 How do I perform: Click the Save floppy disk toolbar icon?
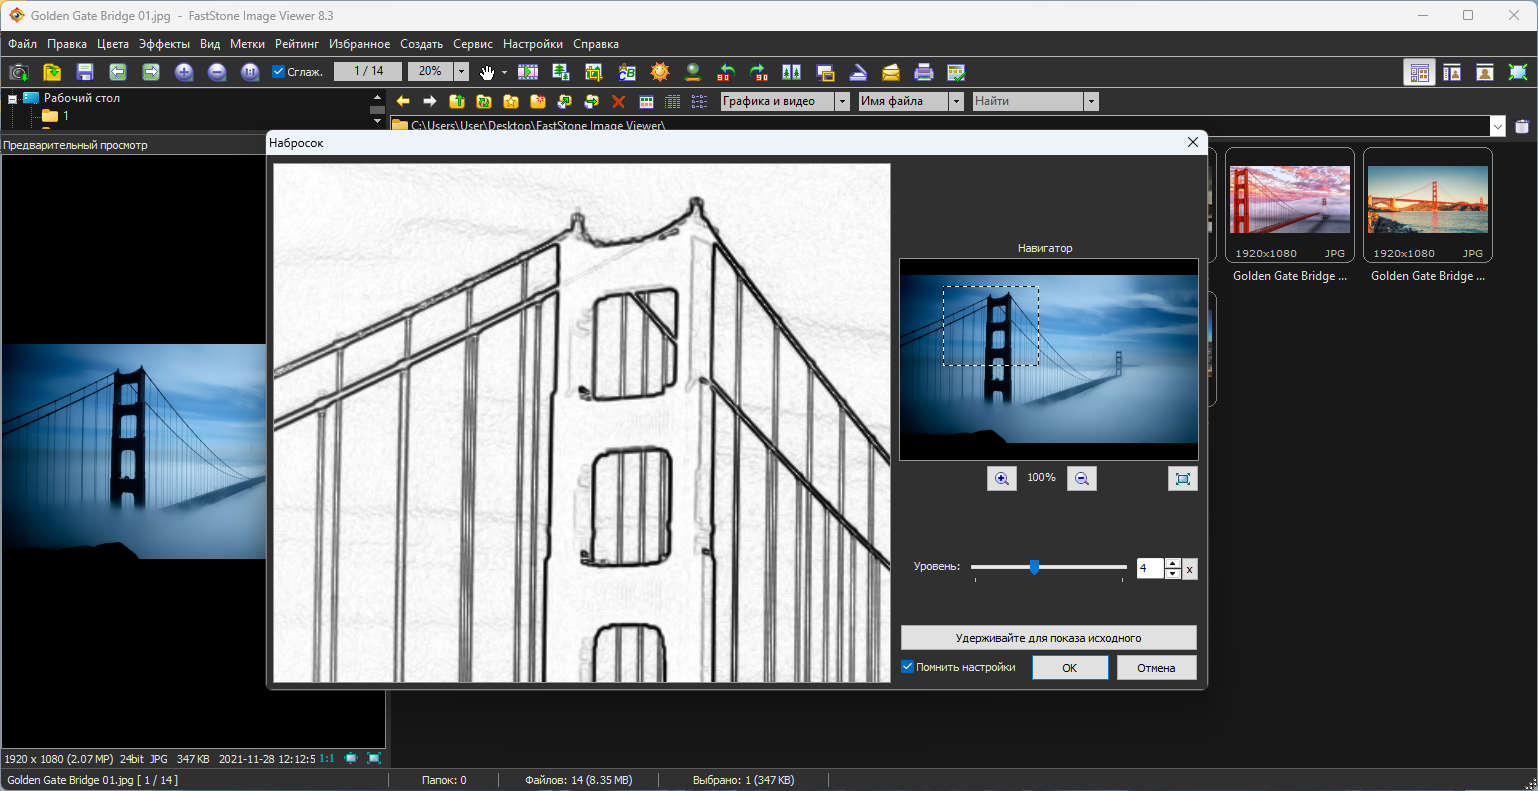pyautogui.click(x=85, y=72)
